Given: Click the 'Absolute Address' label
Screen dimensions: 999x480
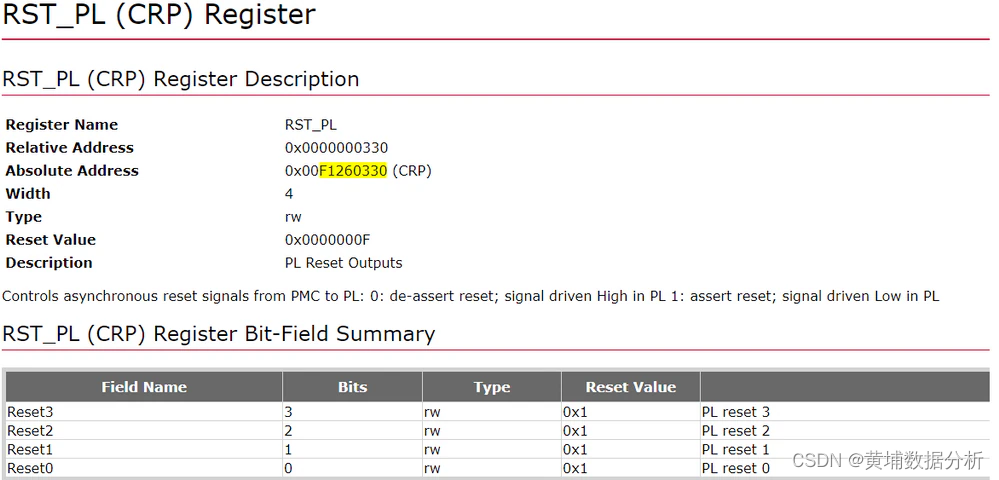Looking at the screenshot, I should 72,171.
